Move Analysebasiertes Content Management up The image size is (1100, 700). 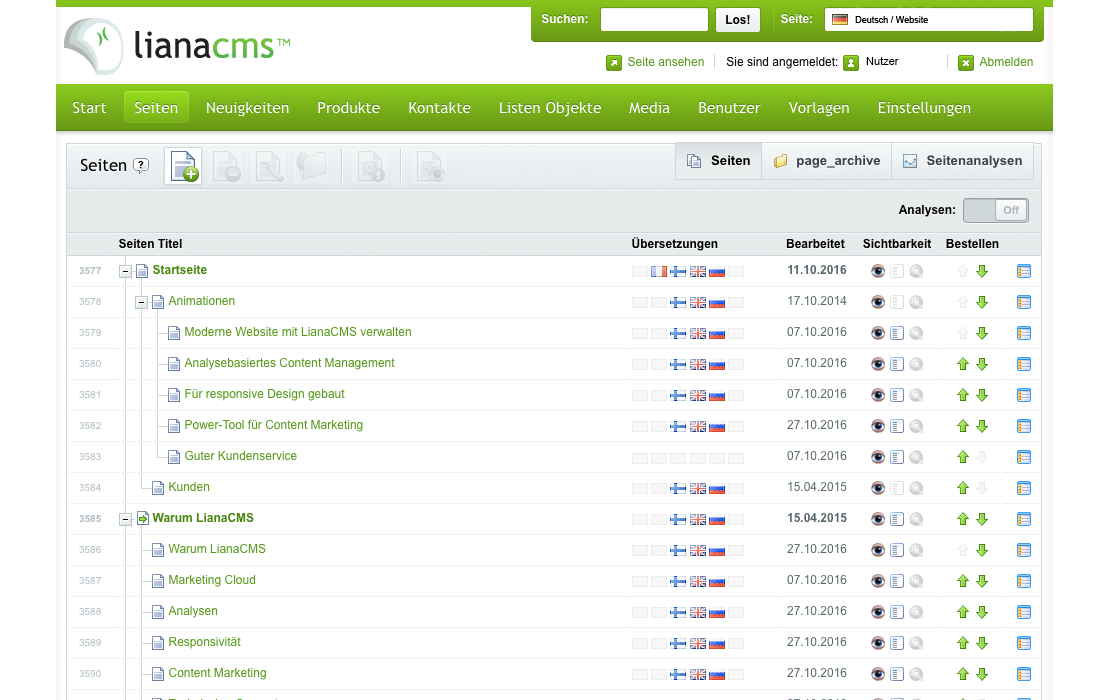962,364
